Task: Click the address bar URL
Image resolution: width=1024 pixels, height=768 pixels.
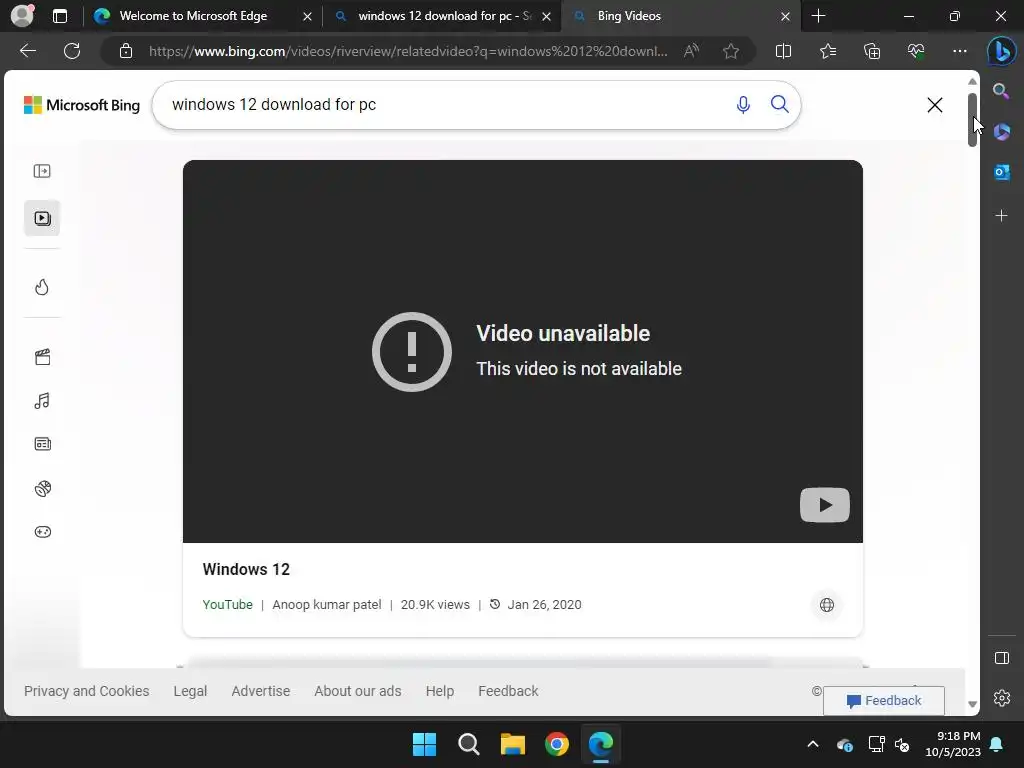Action: point(408,51)
